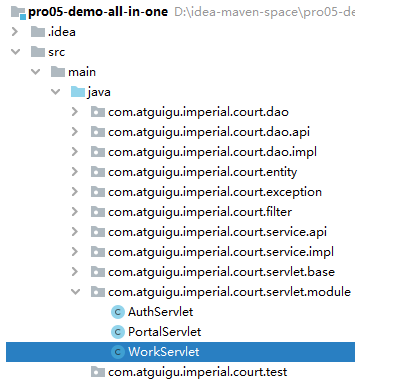Expand the court.entity package arrow
This screenshot has height=391, width=396.
click(x=75, y=172)
